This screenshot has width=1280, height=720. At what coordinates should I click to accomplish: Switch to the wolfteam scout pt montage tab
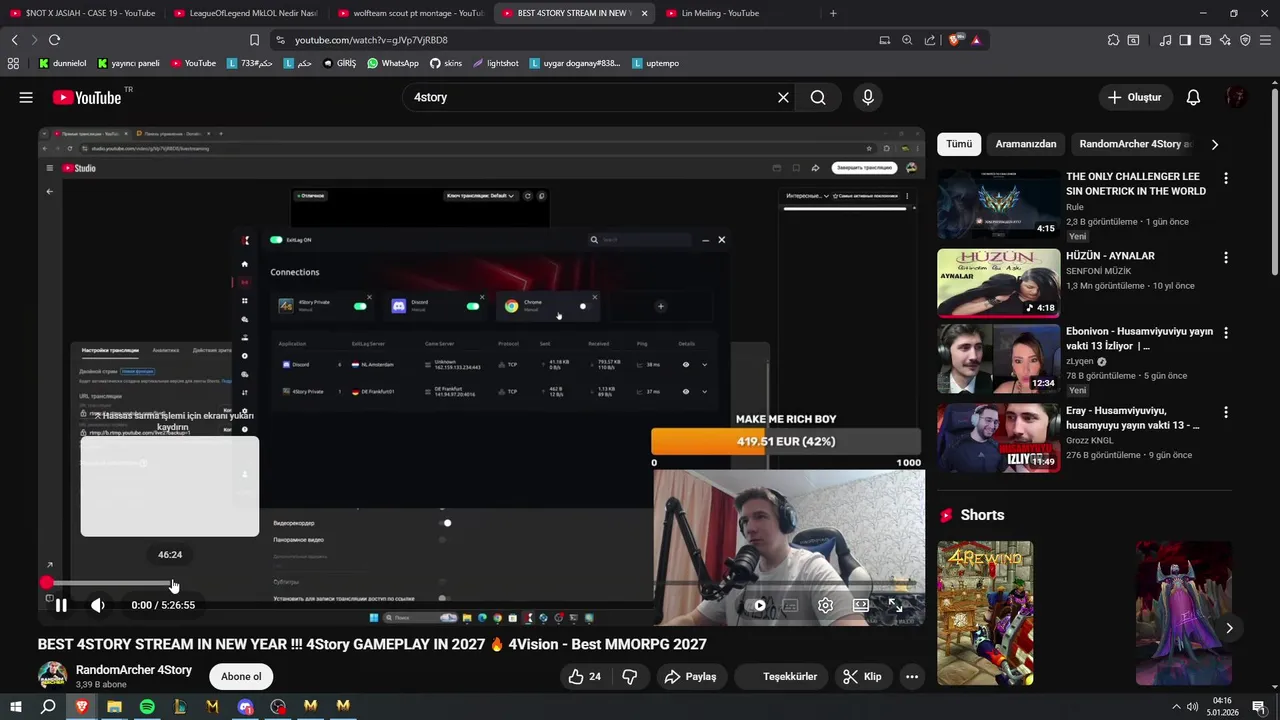tap(410, 13)
